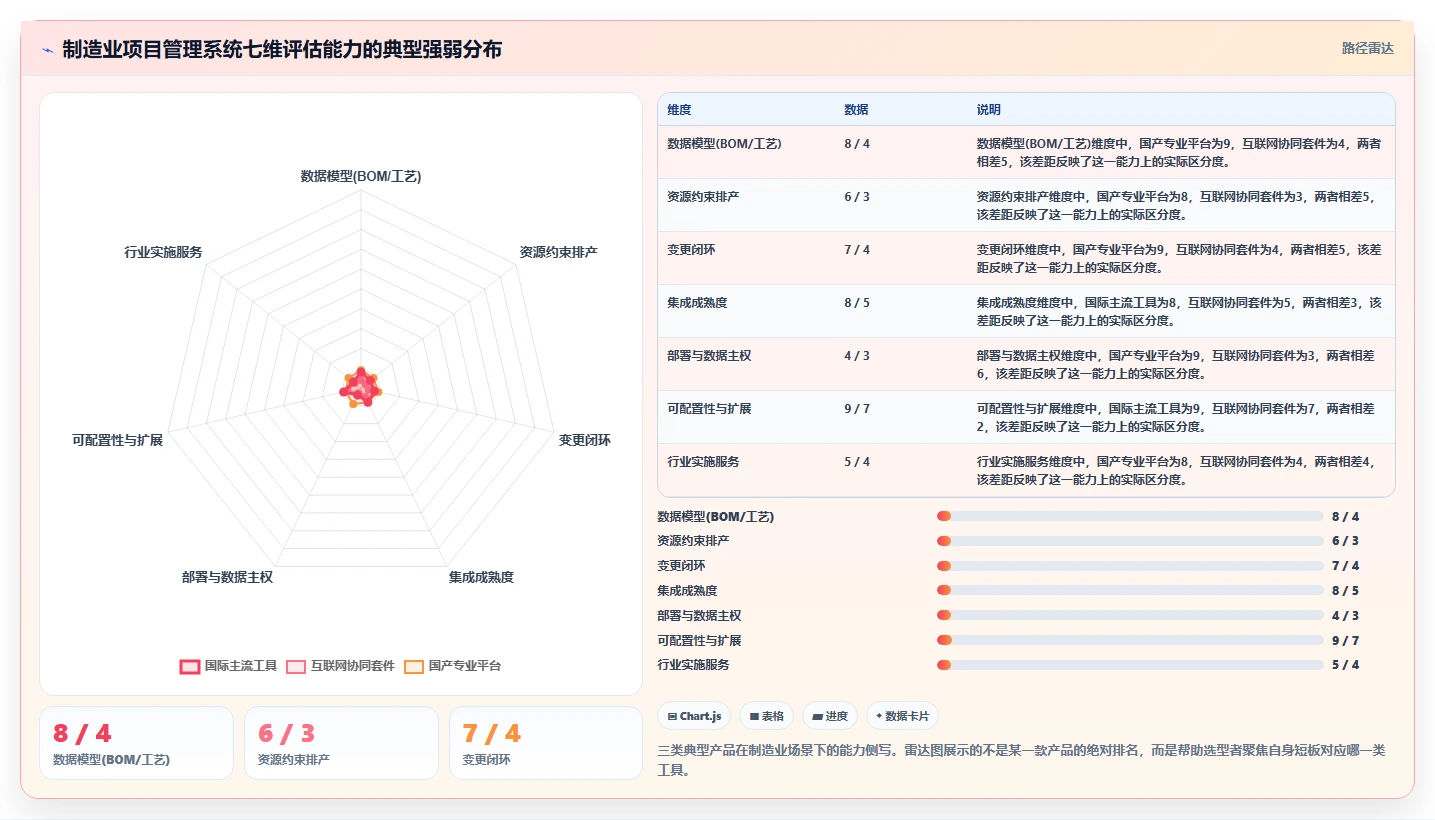The height and width of the screenshot is (820, 1435).
Task: Open the 7 / 4 变更闭环 data card
Action: click(x=546, y=743)
